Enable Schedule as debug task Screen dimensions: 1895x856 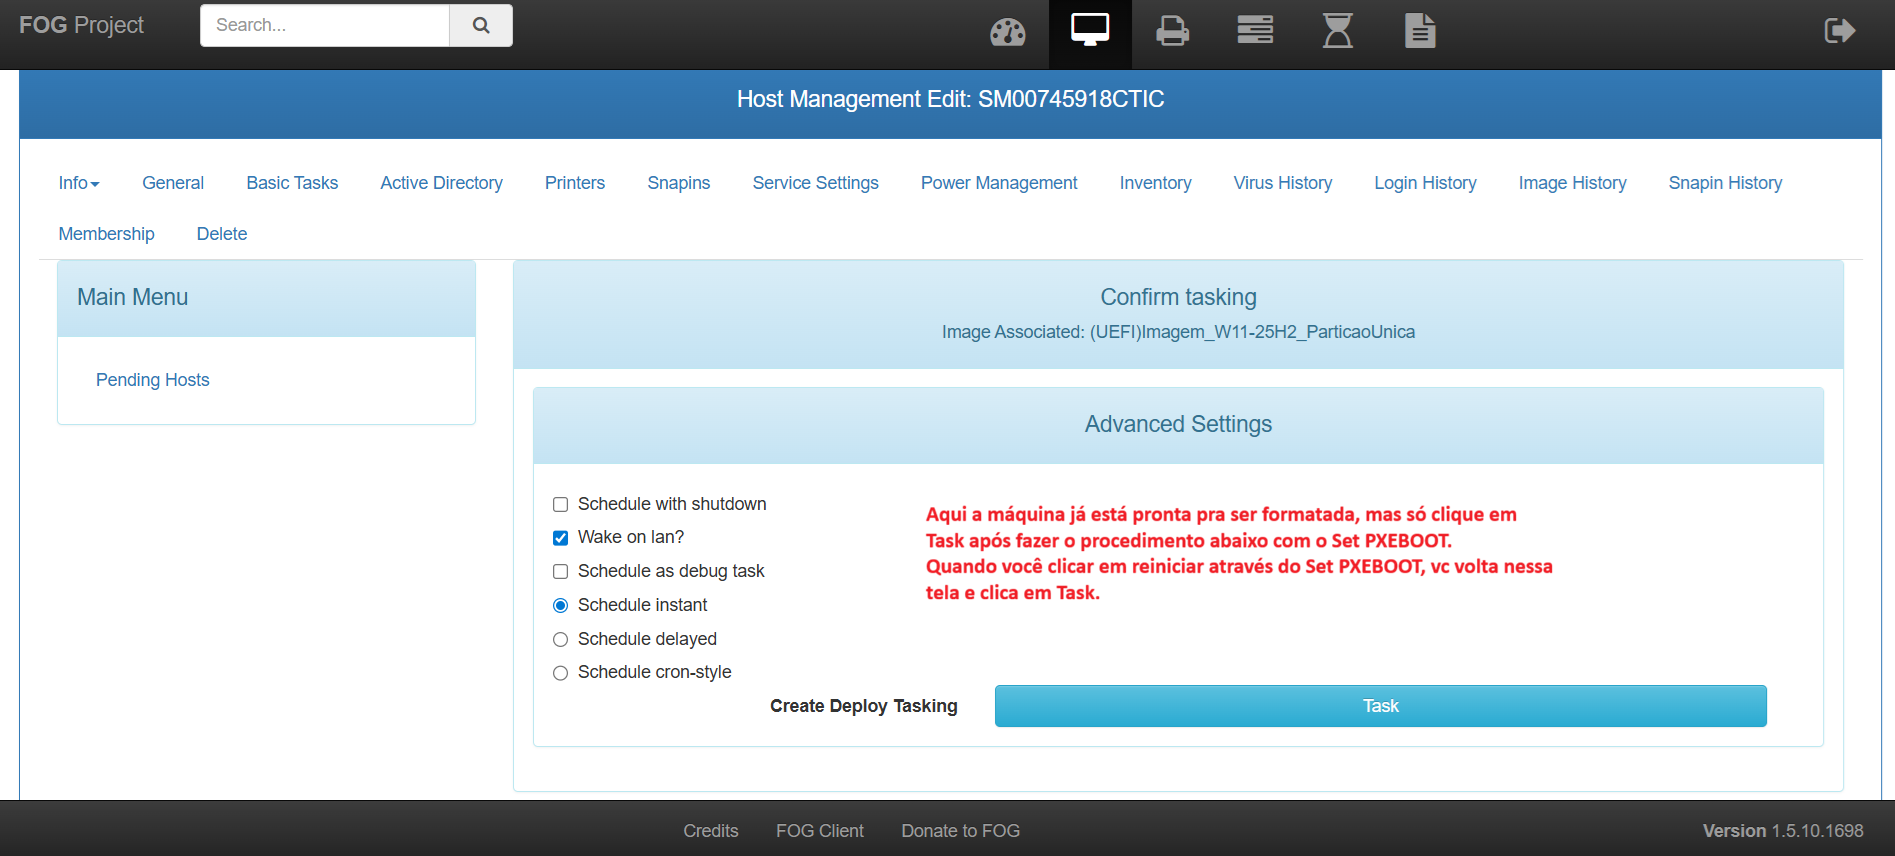[561, 572]
